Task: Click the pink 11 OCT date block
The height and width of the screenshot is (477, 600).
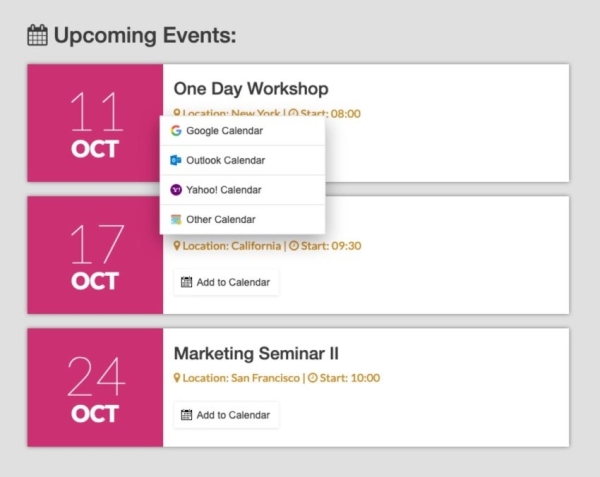Action: pyautogui.click(x=95, y=123)
